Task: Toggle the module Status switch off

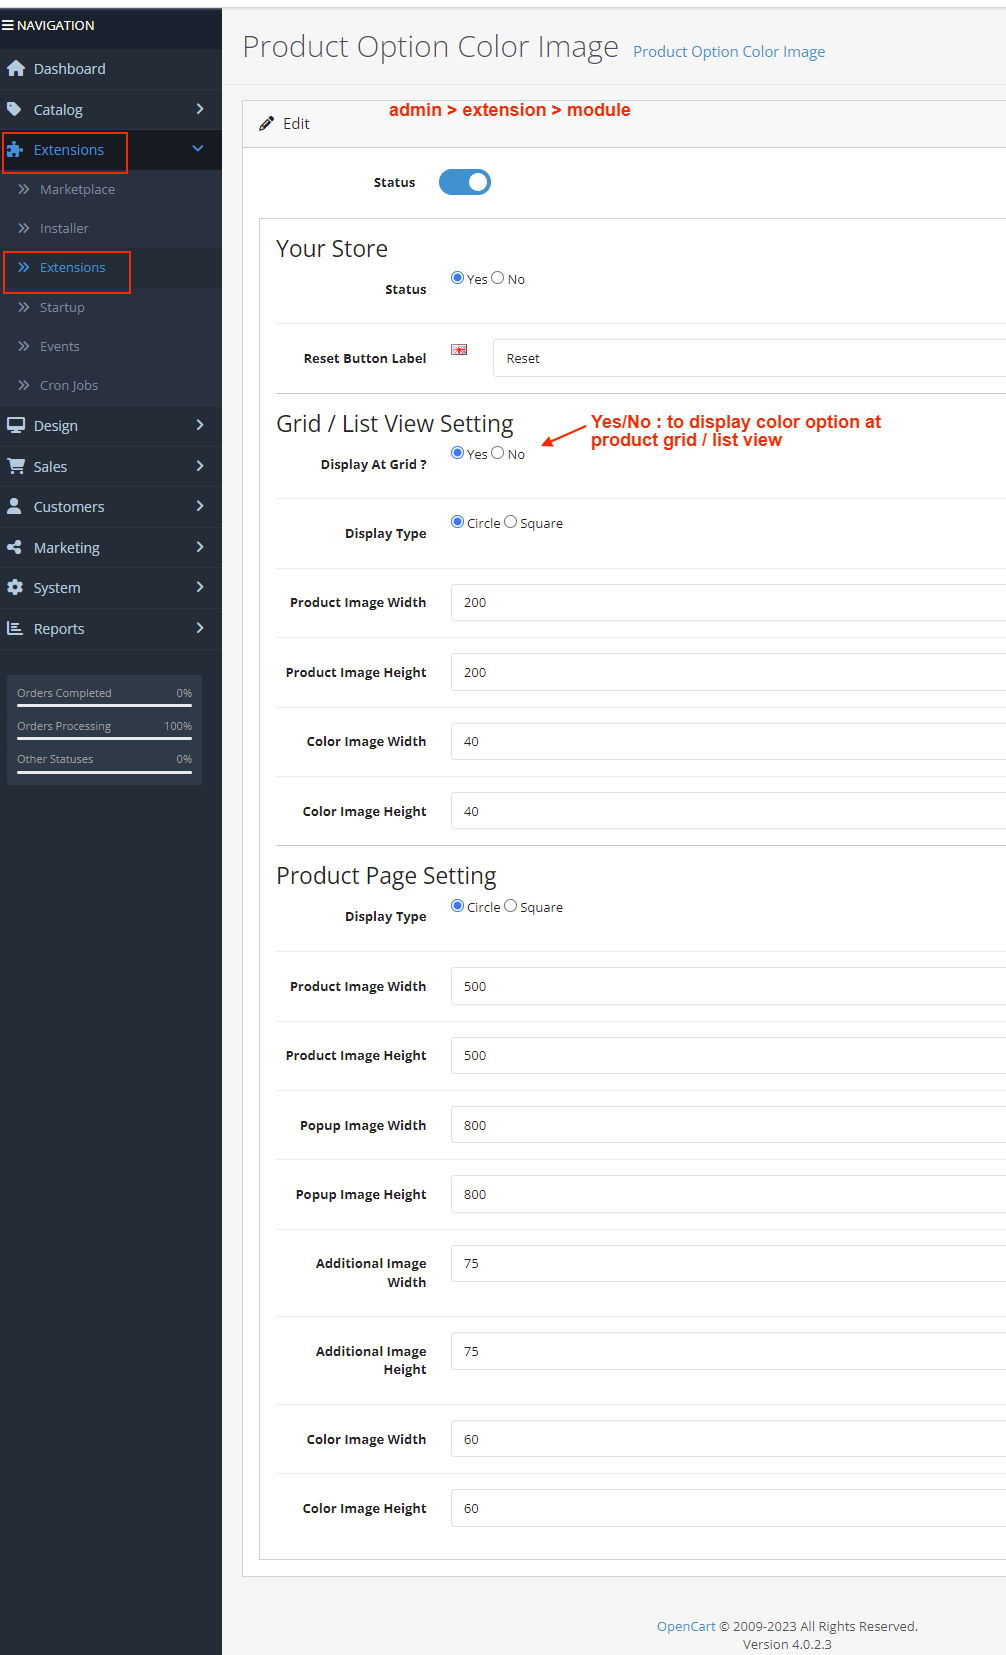Action: 465,182
